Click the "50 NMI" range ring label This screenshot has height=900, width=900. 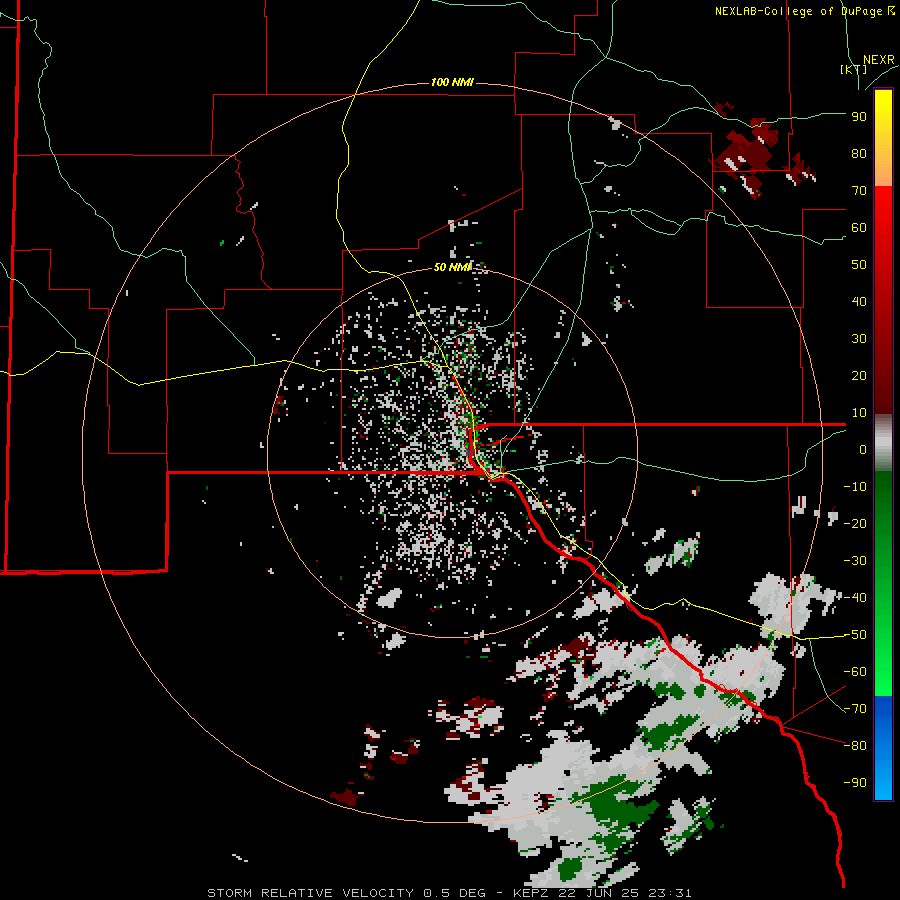tap(452, 267)
